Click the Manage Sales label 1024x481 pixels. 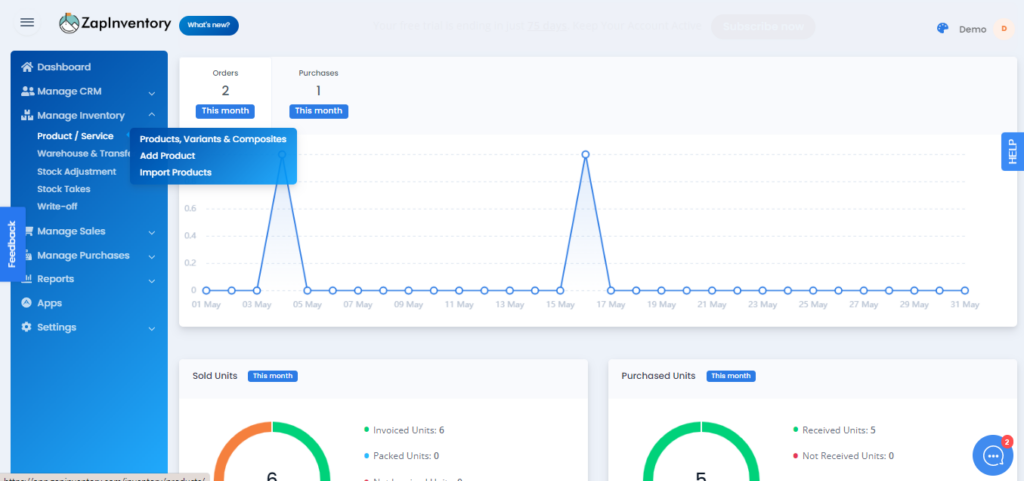pyautogui.click(x=71, y=231)
